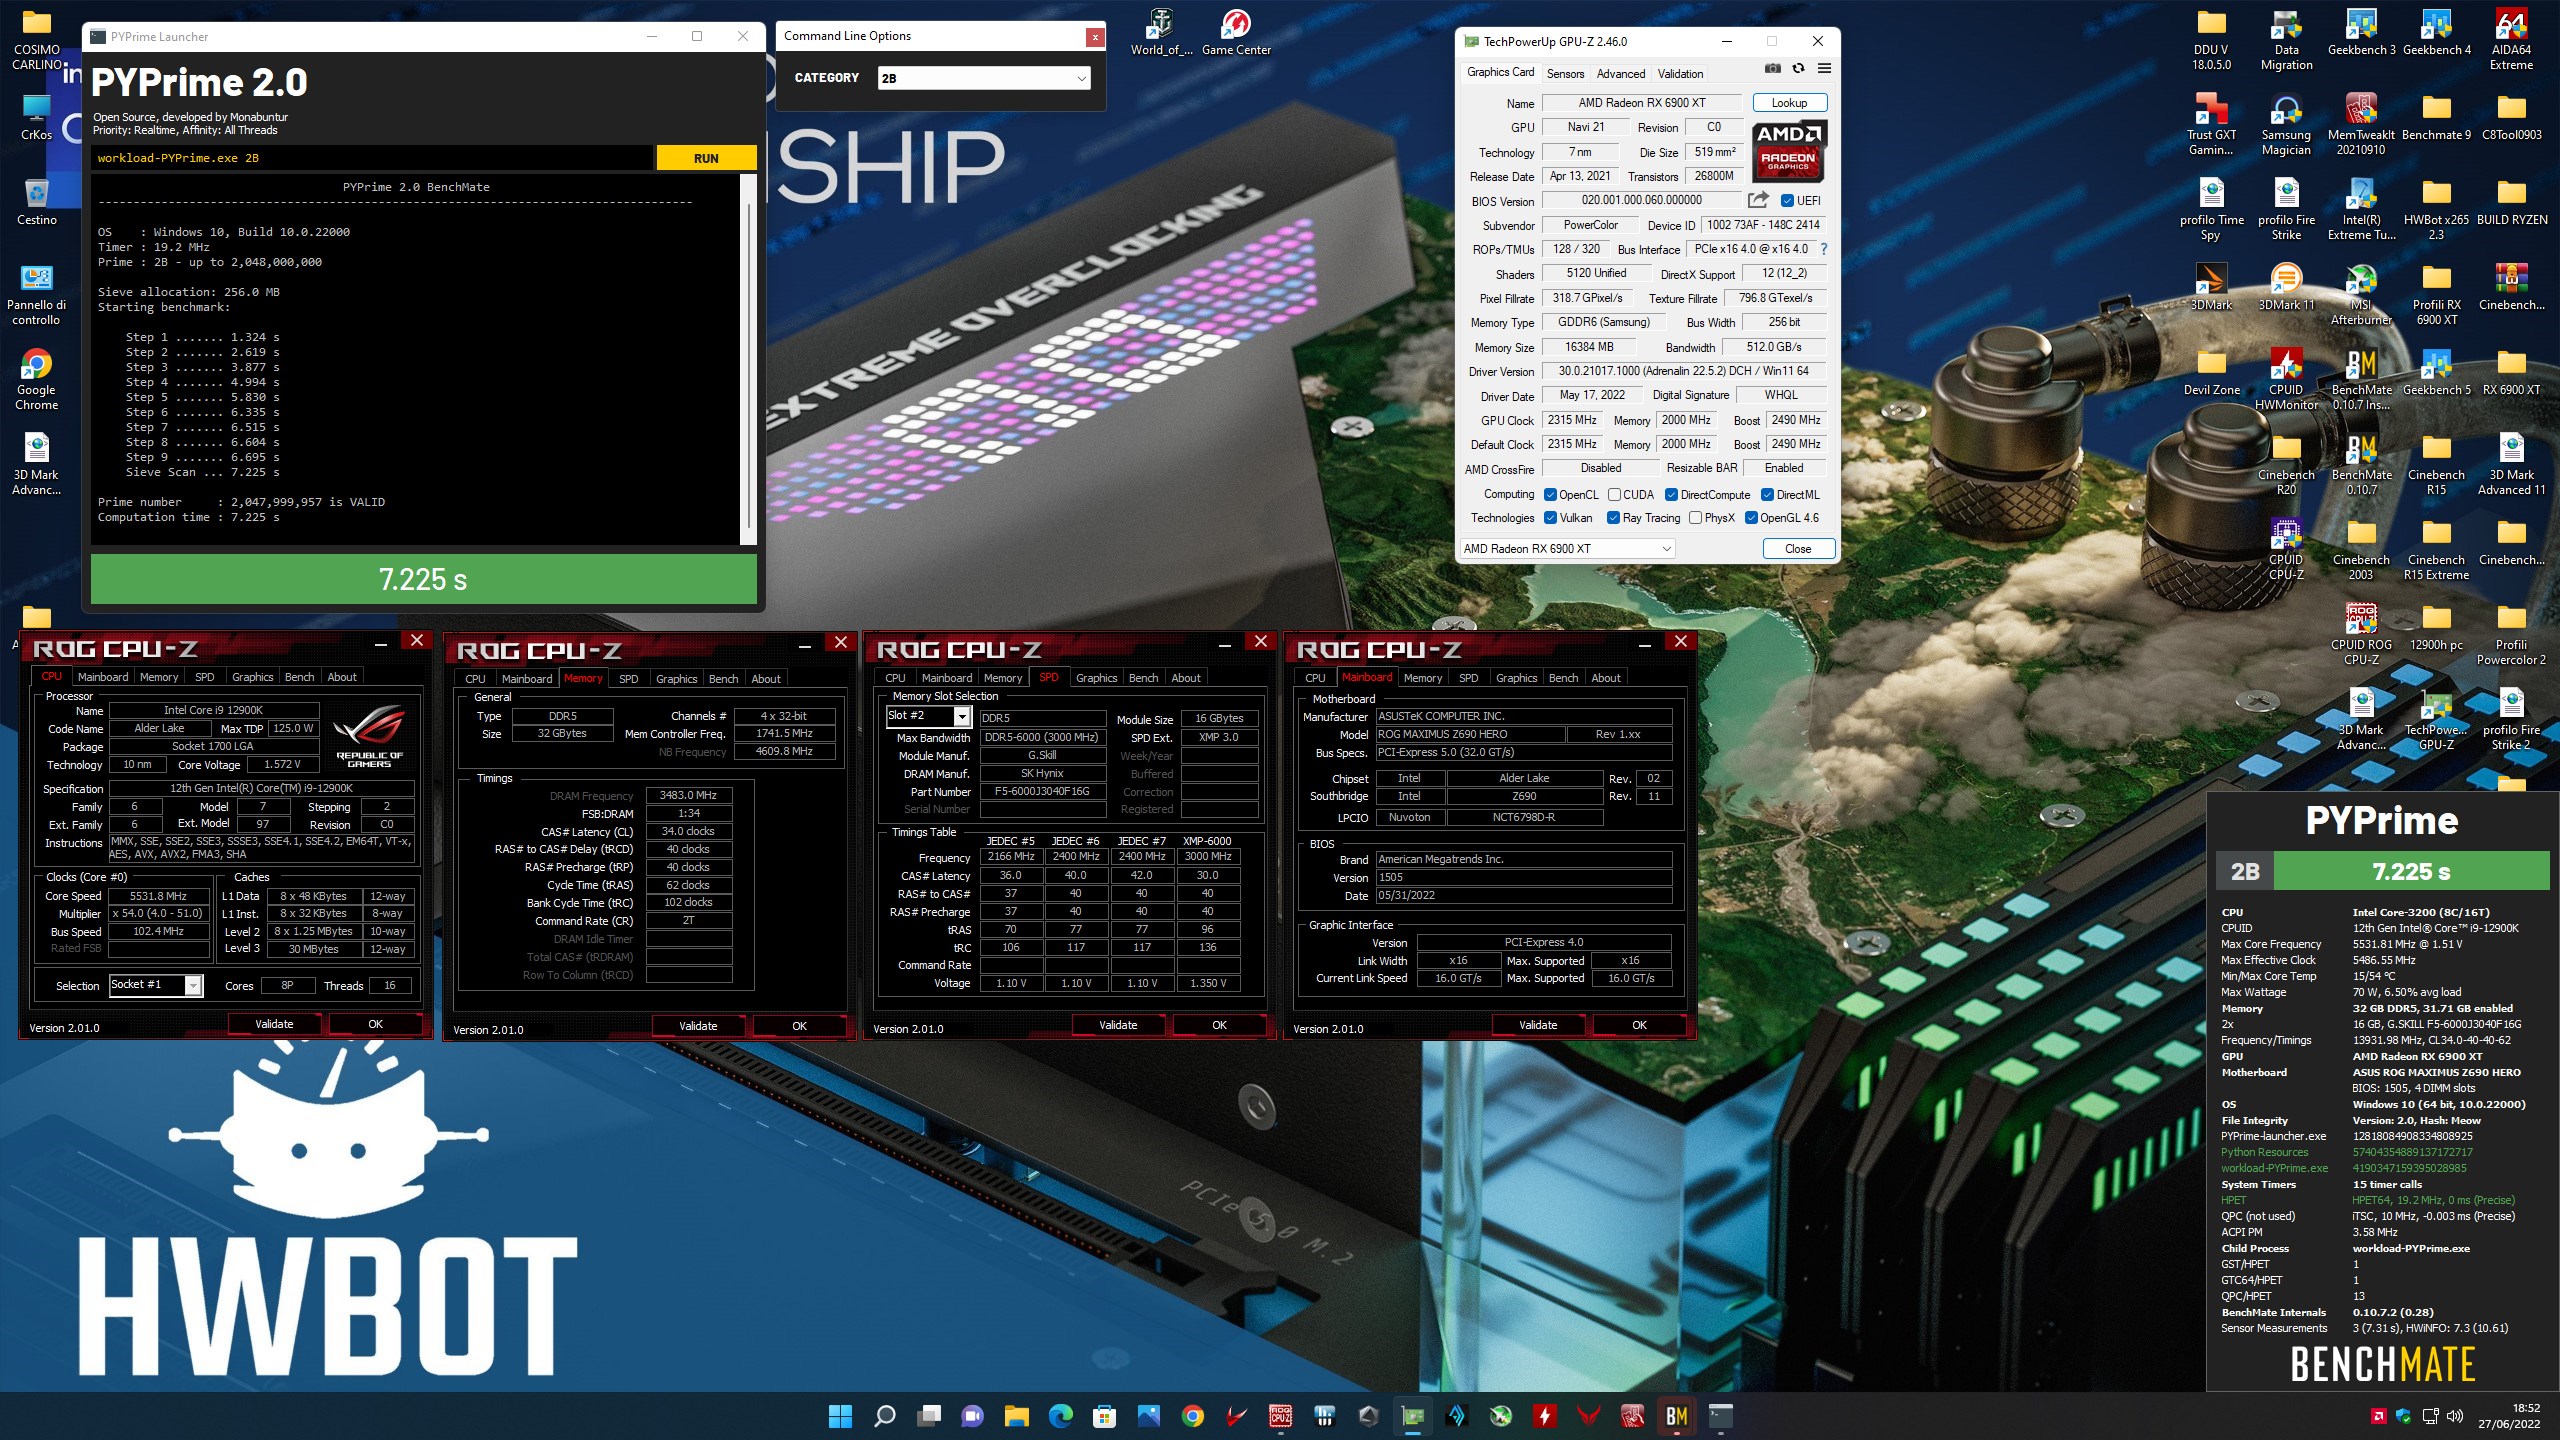Close the Command Line Options panel
The width and height of the screenshot is (2560, 1440).
[x=1095, y=37]
